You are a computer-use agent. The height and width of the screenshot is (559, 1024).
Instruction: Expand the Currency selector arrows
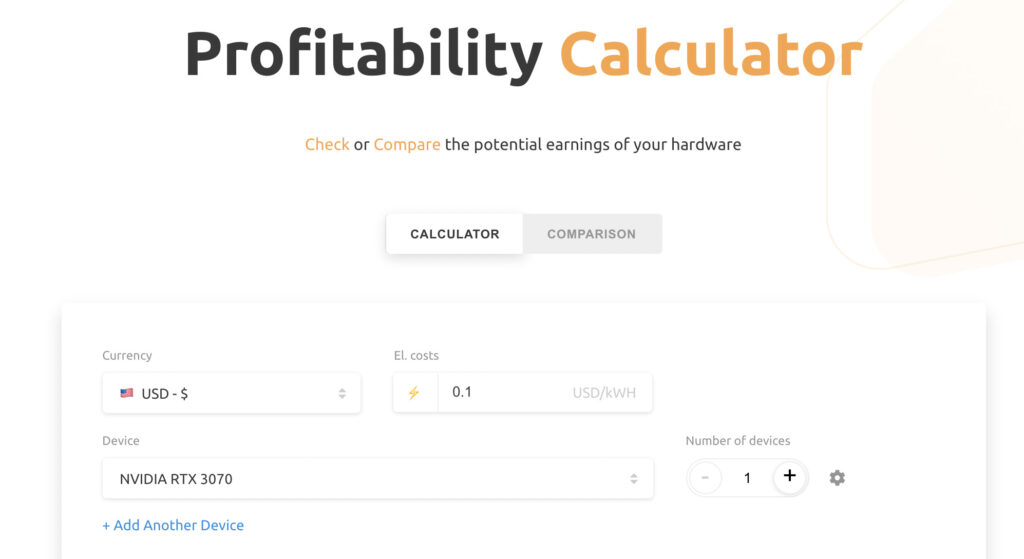point(342,393)
